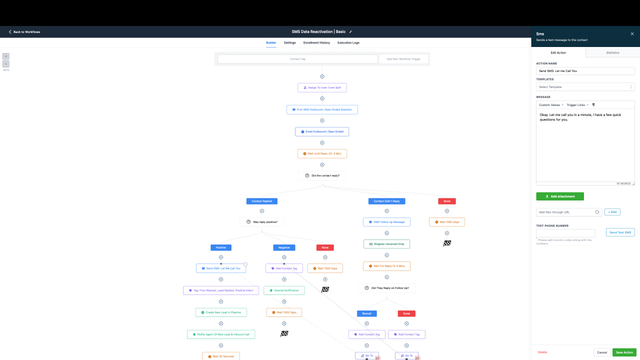Image resolution: width=640 pixels, height=360 pixels.
Task: Open Assign To User Even Split node
Action: pos(322,88)
